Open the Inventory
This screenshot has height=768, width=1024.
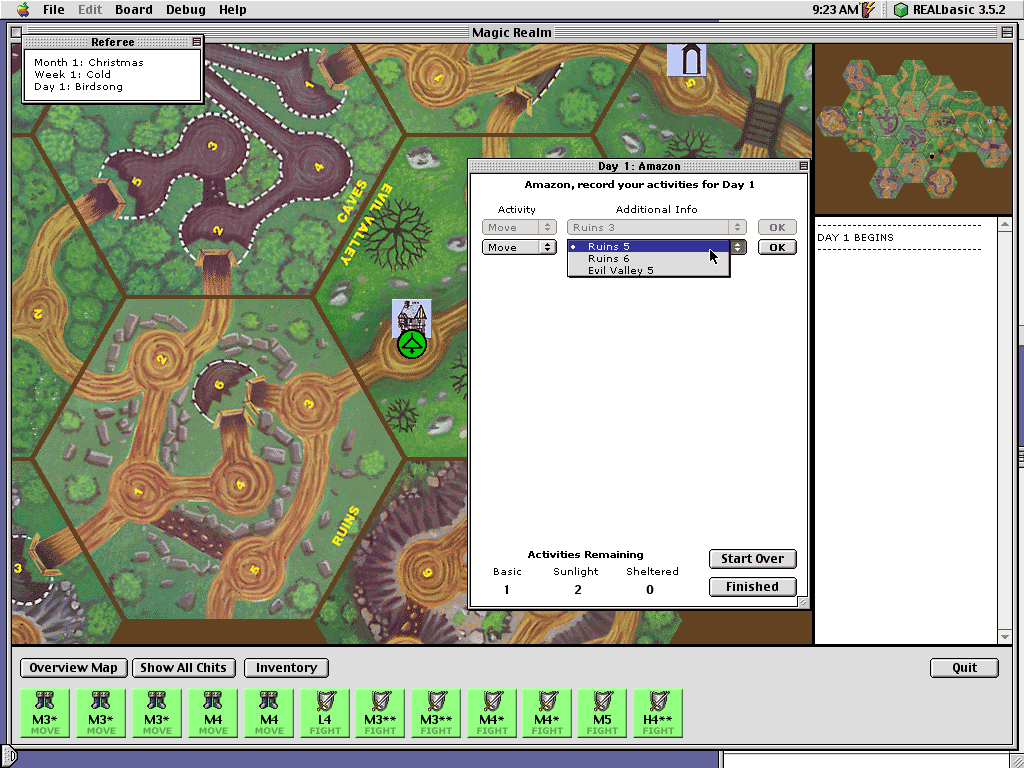point(286,667)
